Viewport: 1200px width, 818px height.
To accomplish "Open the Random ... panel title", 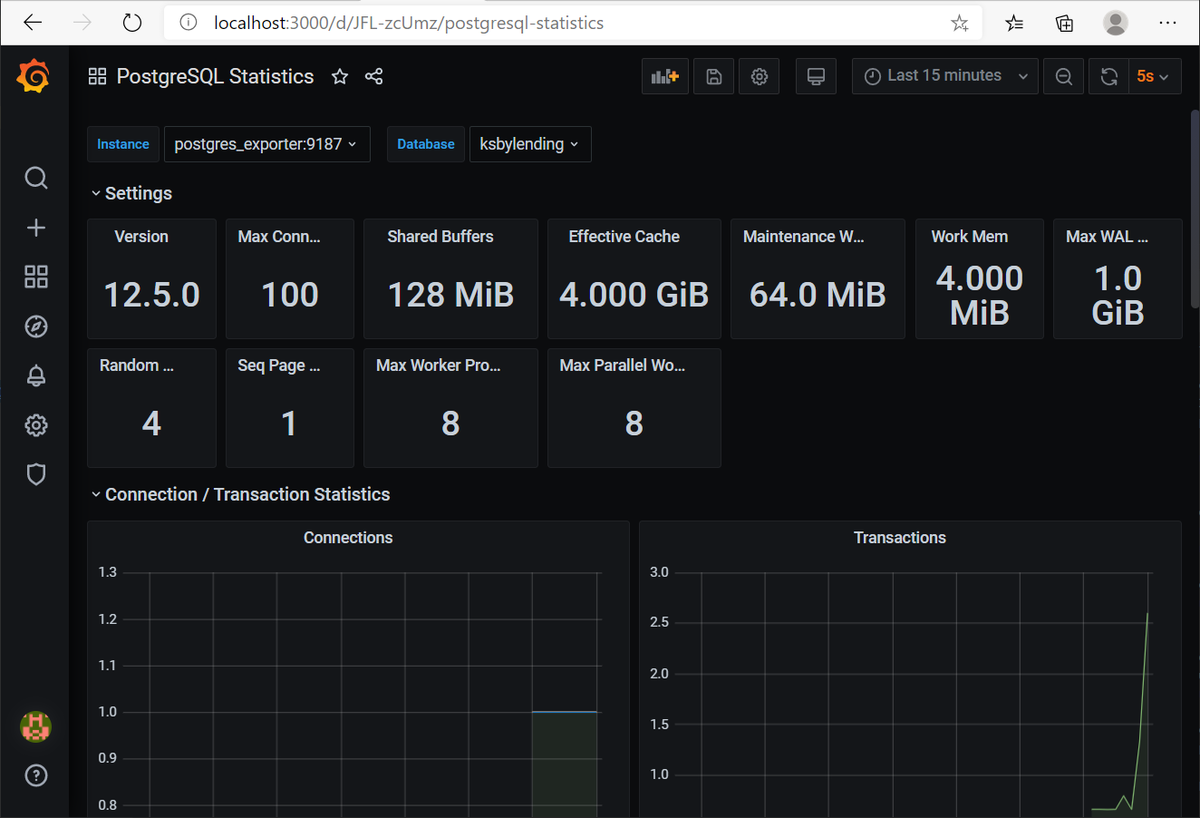I will point(137,366).
